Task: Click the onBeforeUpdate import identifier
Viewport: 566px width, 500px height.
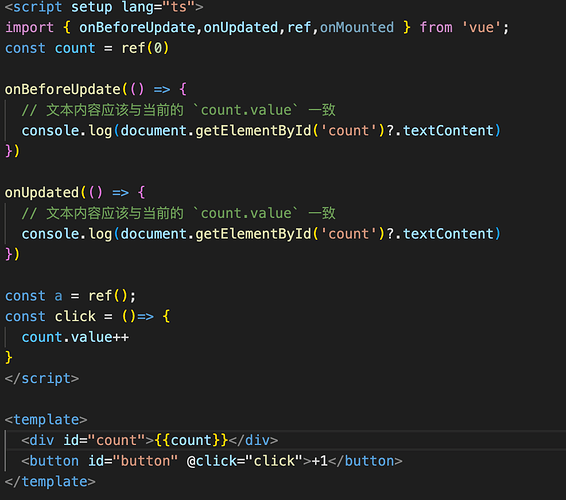Action: pos(137,27)
